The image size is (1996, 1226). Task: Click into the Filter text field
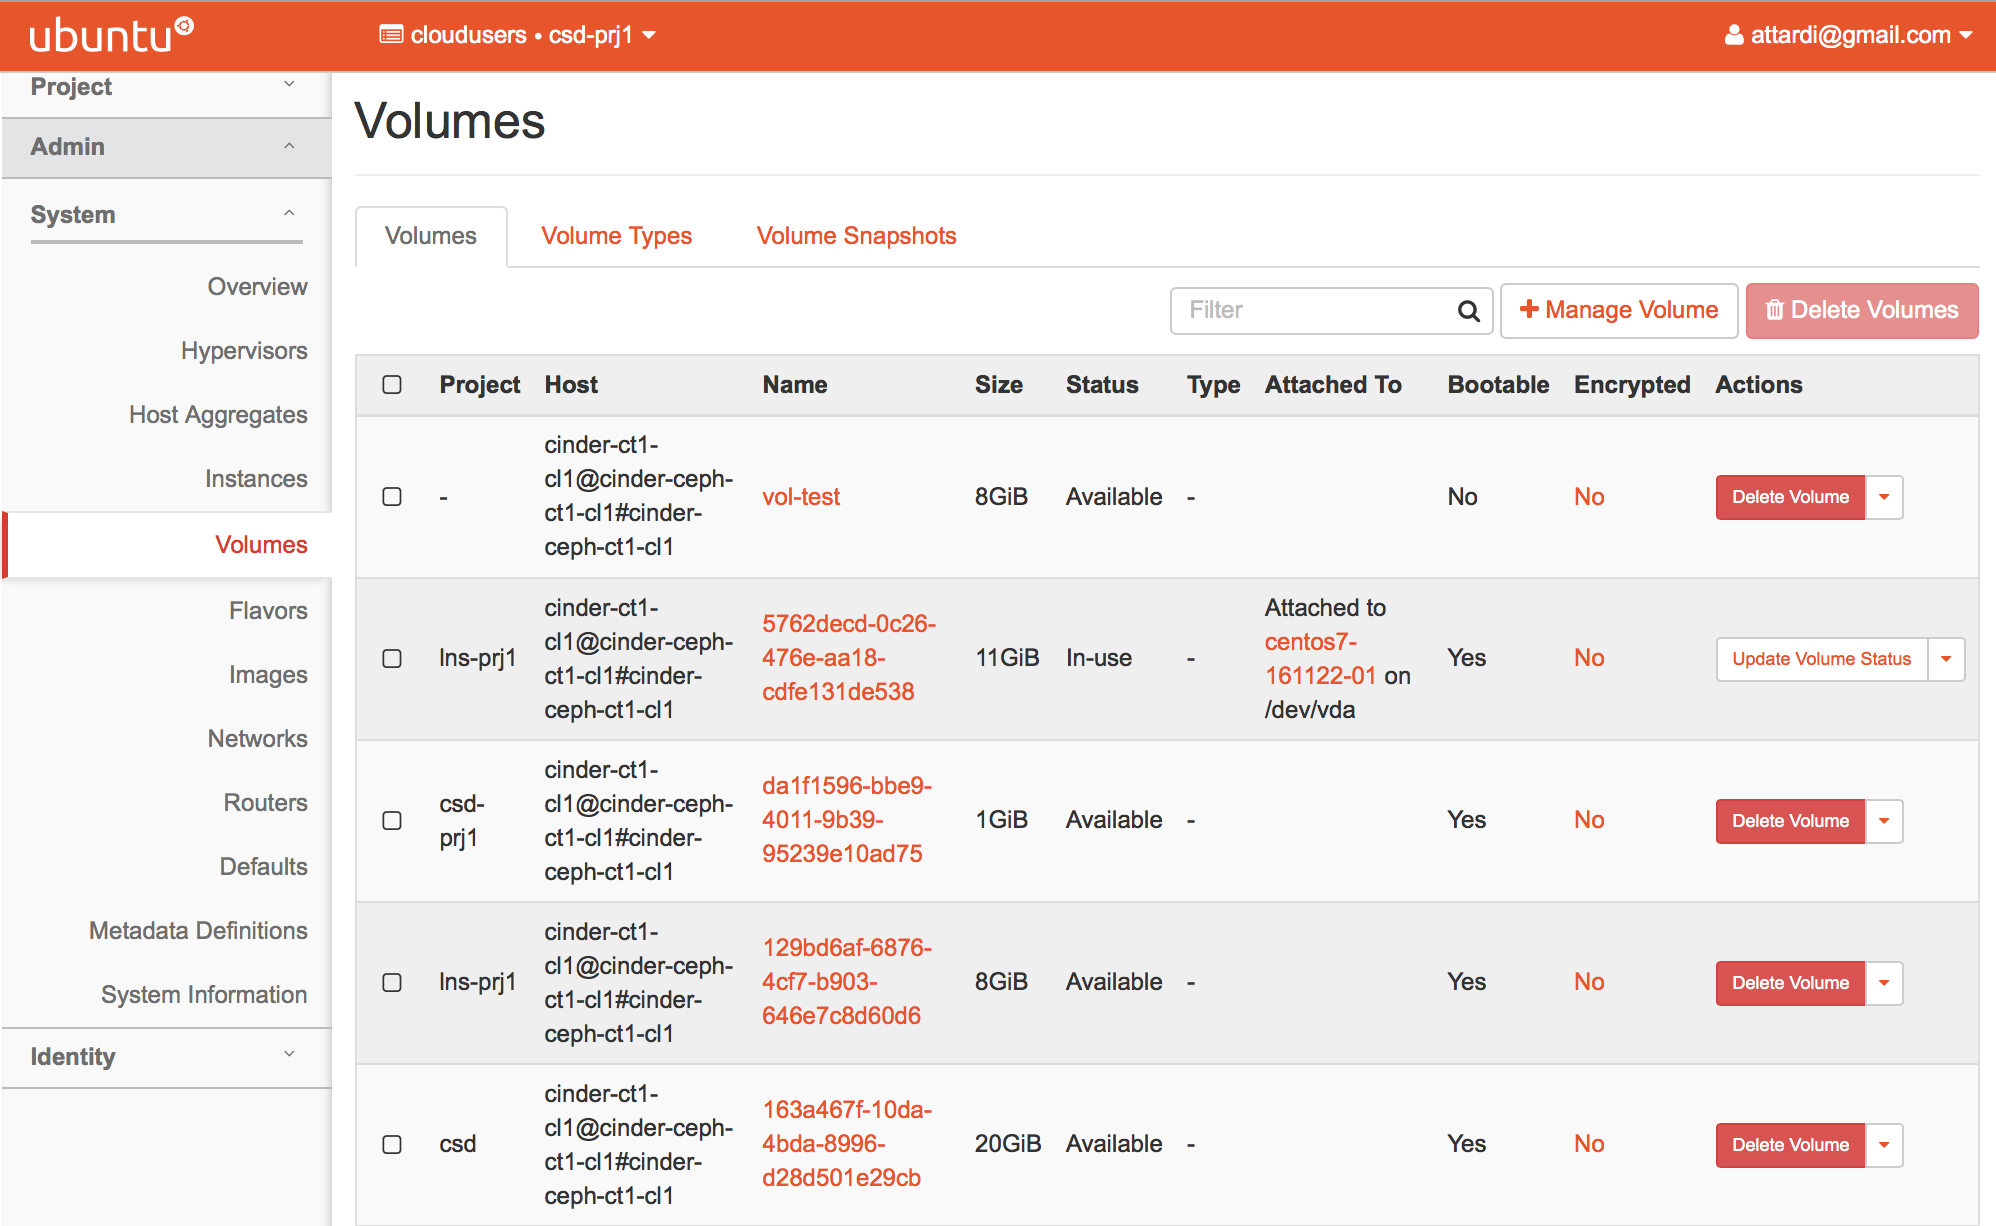click(x=1312, y=311)
